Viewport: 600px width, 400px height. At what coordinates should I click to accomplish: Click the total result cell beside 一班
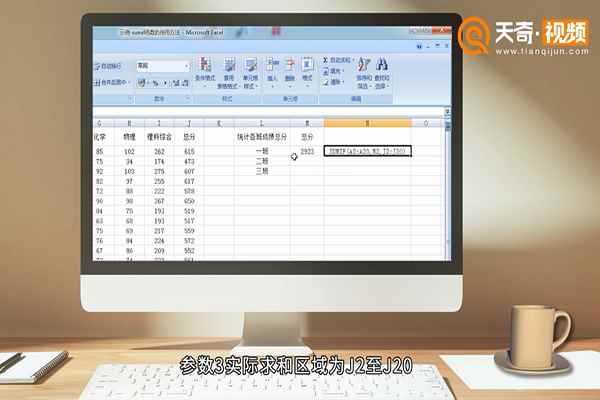pos(307,152)
